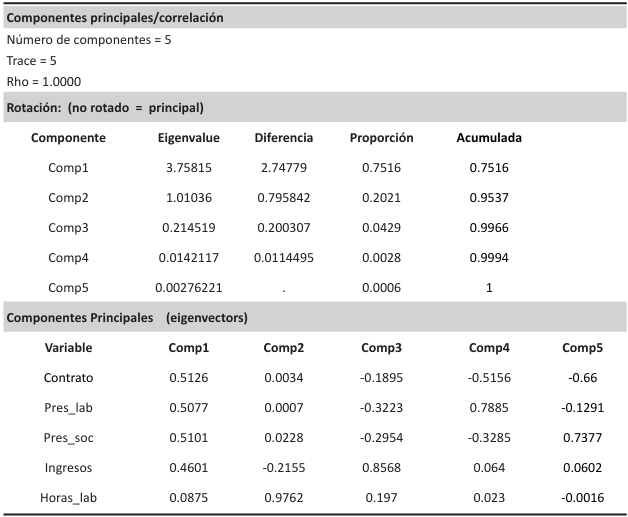The width and height of the screenshot is (628, 517).
Task: Select the proportion value 0.0429
Action: (381, 228)
